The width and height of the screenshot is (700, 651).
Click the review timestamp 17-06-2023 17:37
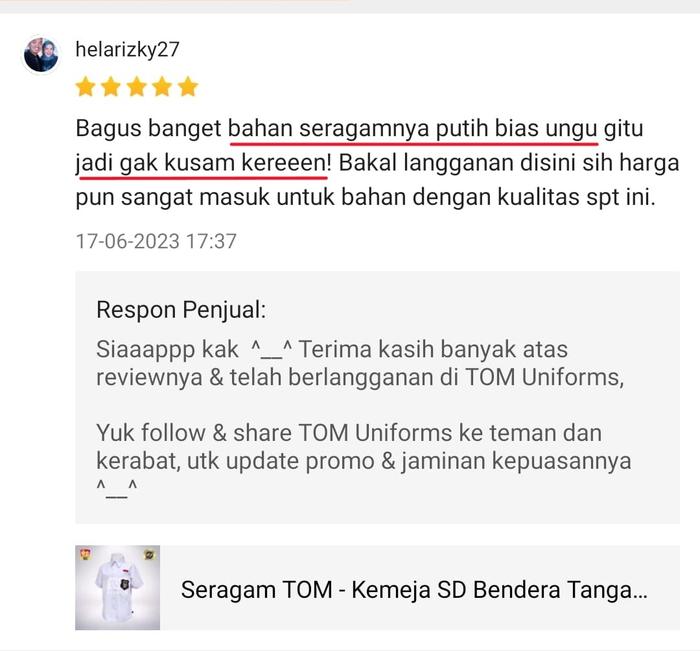(156, 242)
